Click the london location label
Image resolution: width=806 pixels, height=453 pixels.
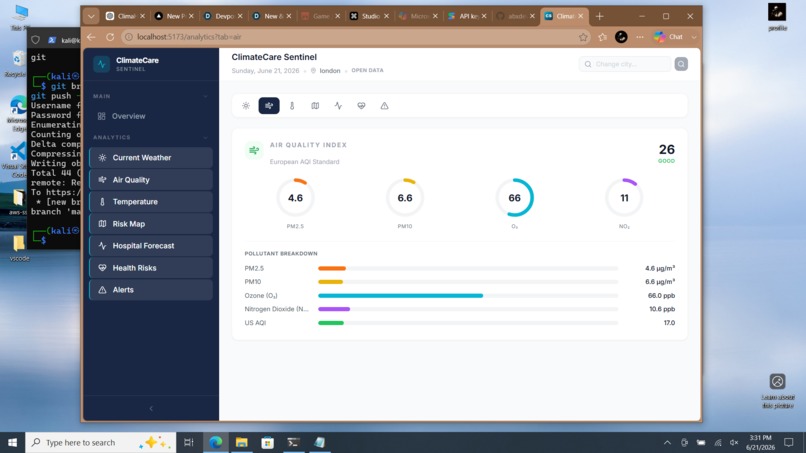(x=330, y=71)
